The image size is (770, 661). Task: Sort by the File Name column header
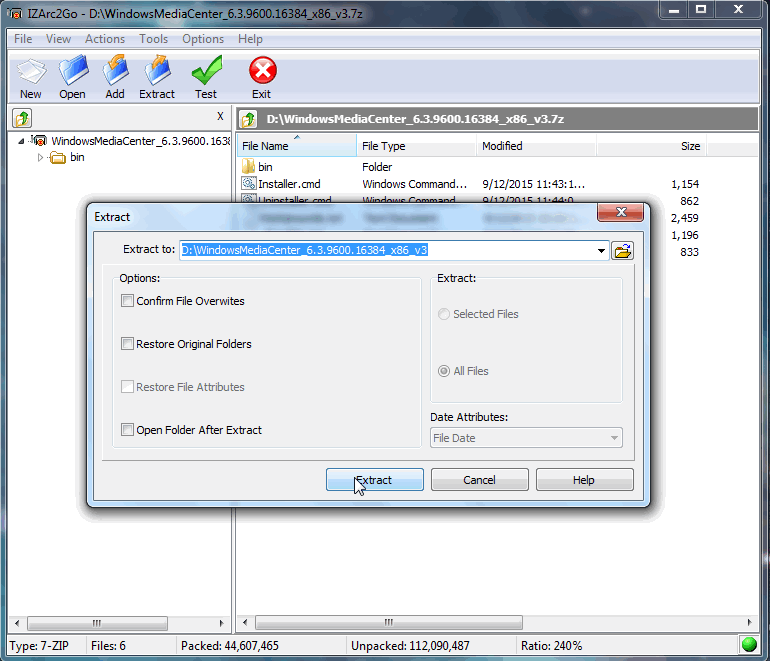click(x=297, y=146)
